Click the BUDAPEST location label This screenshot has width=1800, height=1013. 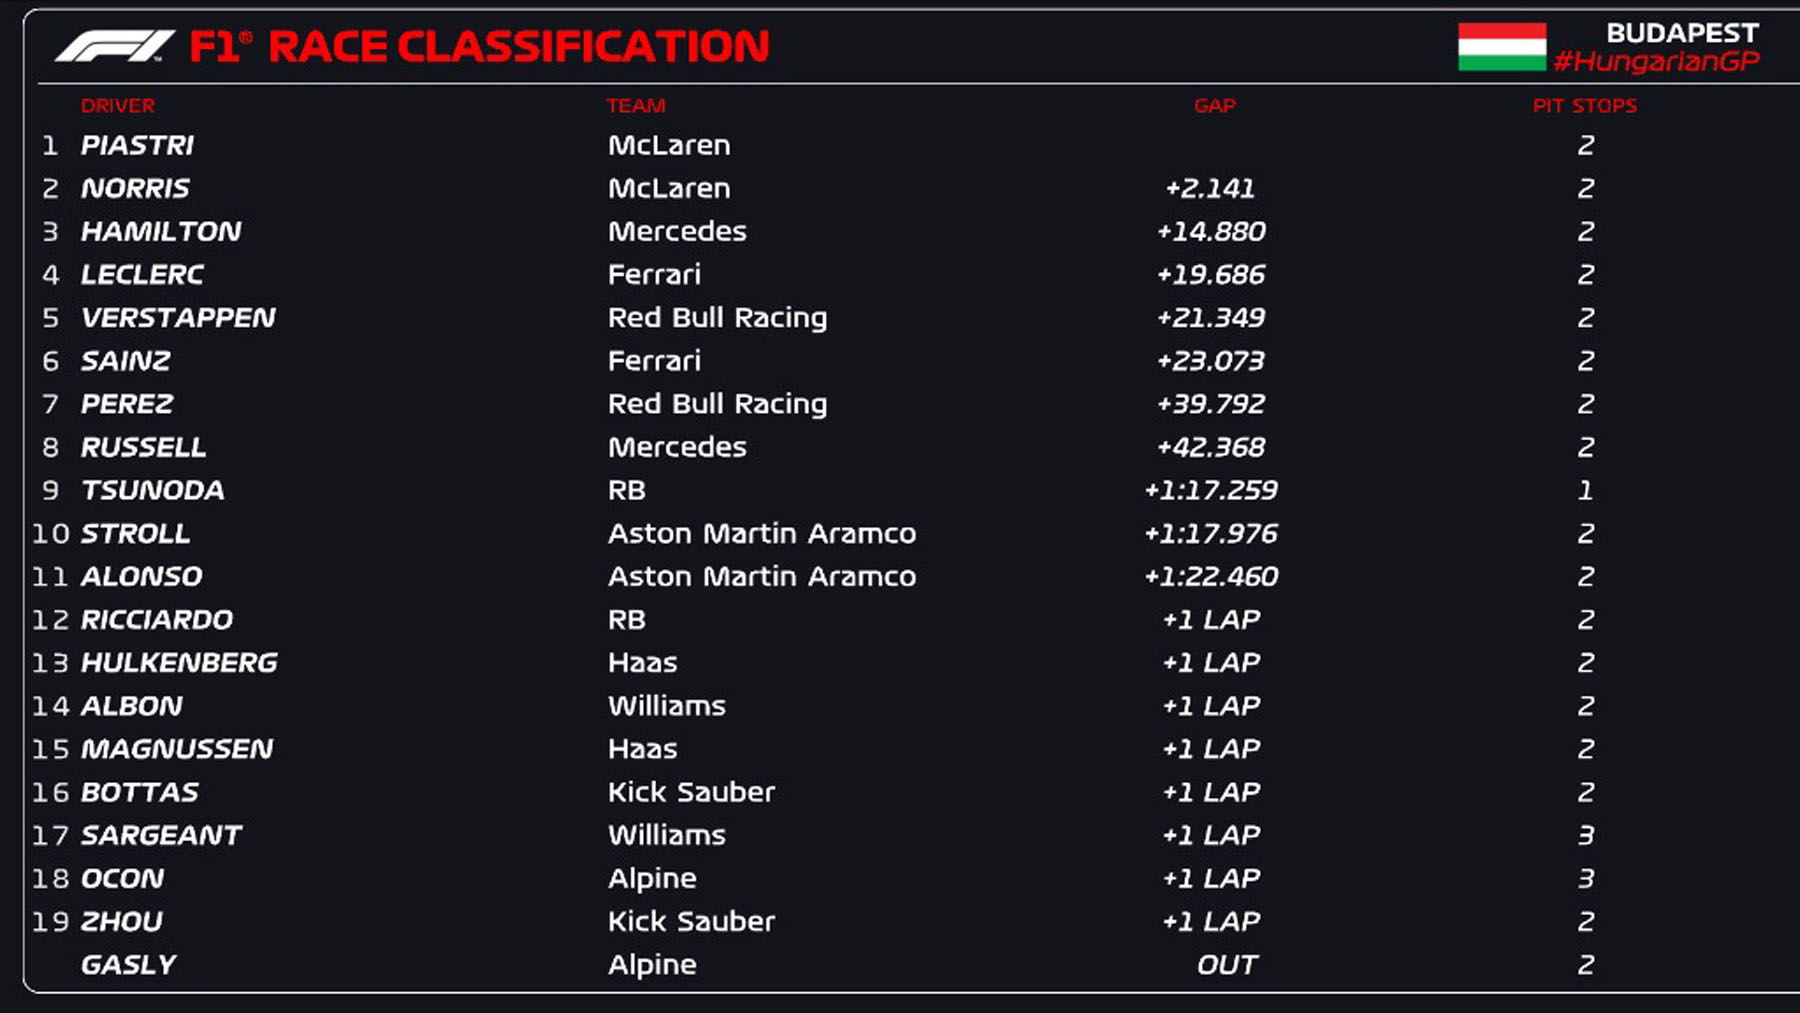[1682, 33]
